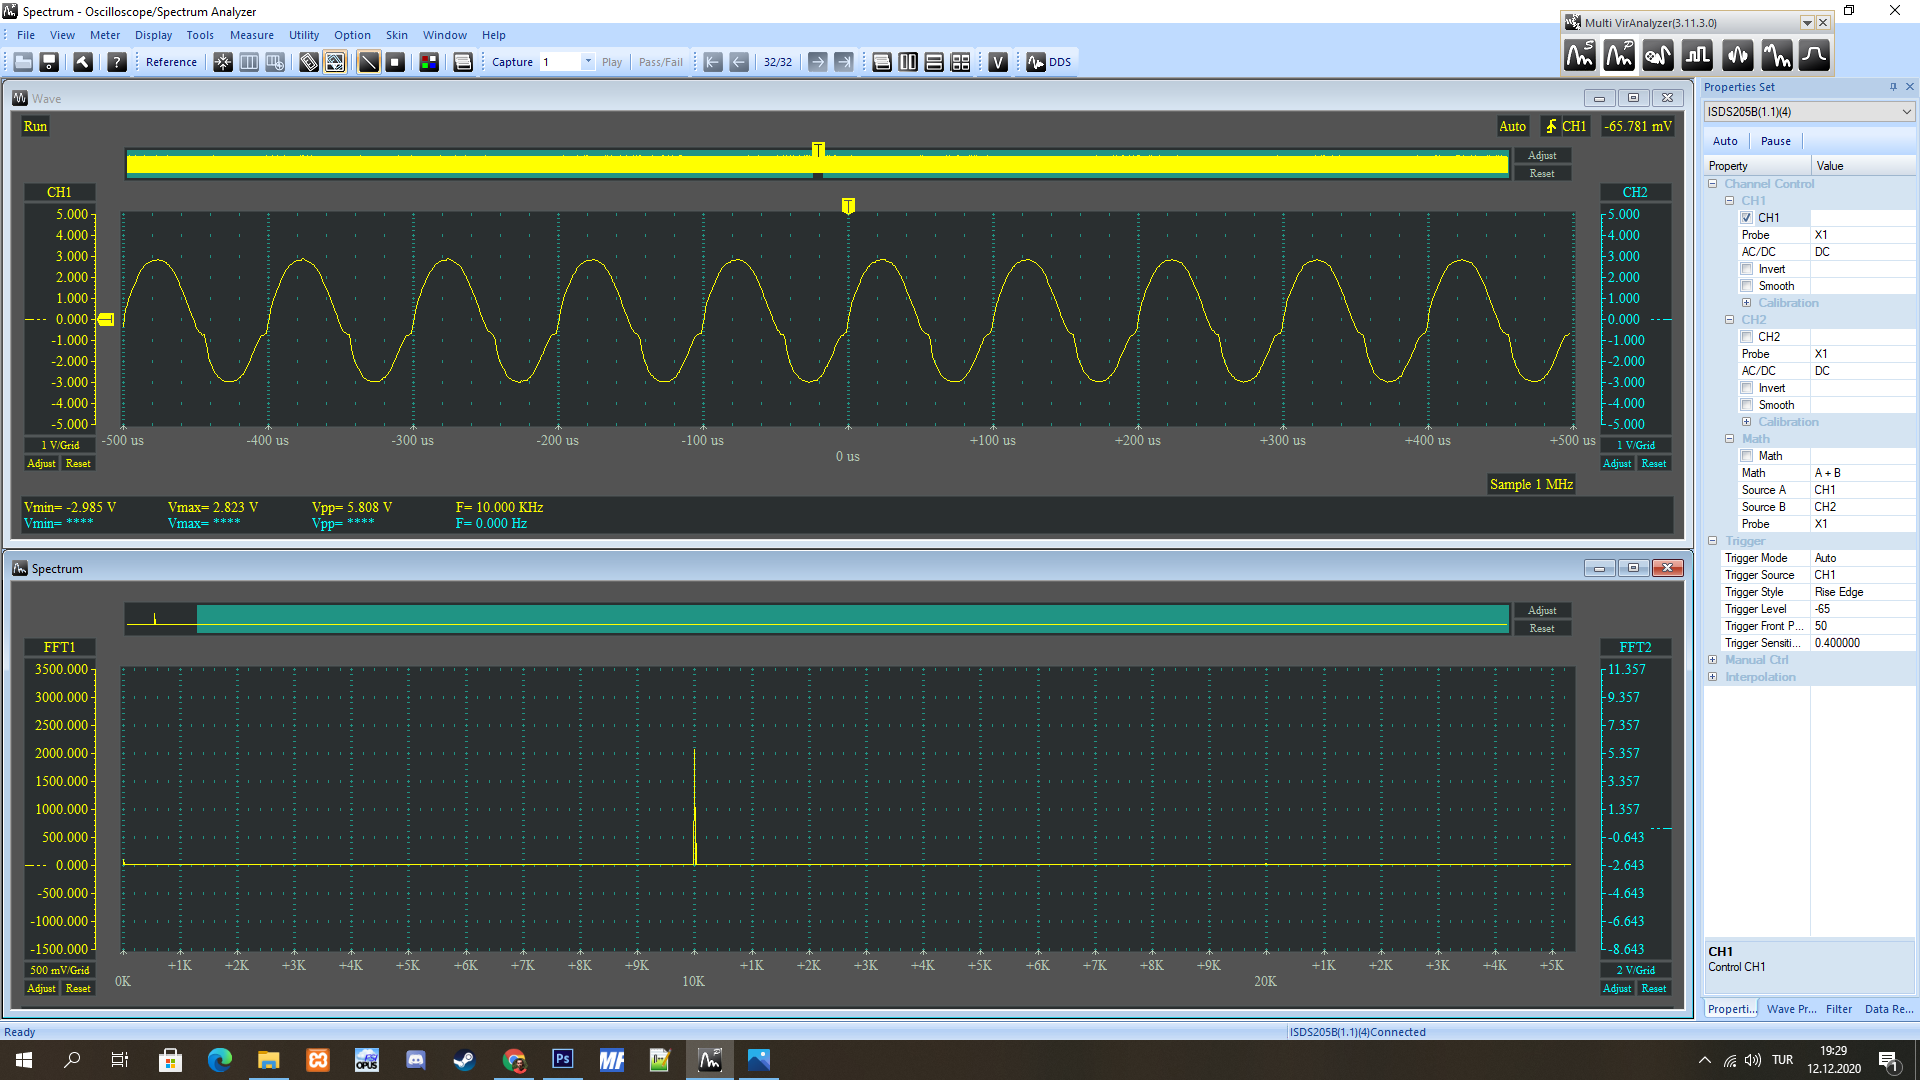Click the Pause button in Properties Set

[1775, 141]
